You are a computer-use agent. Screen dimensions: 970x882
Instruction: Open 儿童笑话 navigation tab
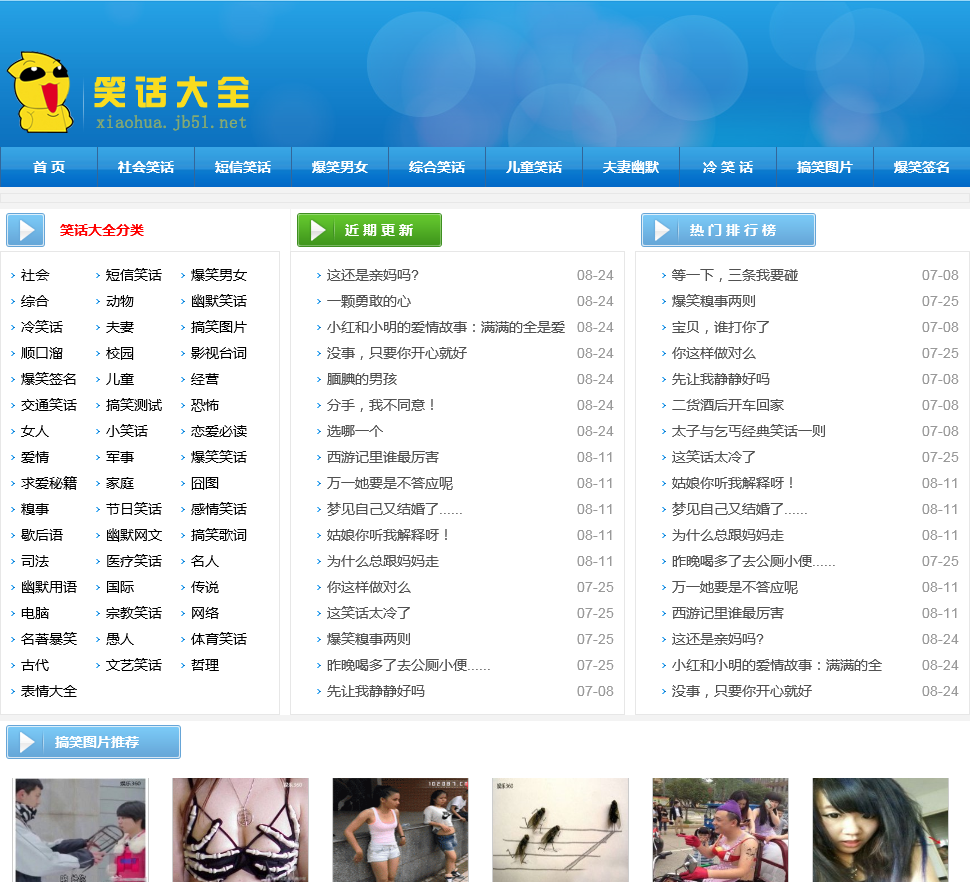click(x=534, y=167)
